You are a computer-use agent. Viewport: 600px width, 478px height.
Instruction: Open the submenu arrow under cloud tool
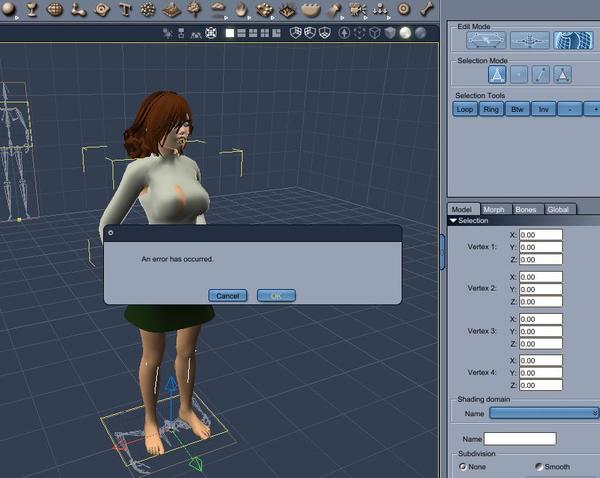(x=226, y=18)
